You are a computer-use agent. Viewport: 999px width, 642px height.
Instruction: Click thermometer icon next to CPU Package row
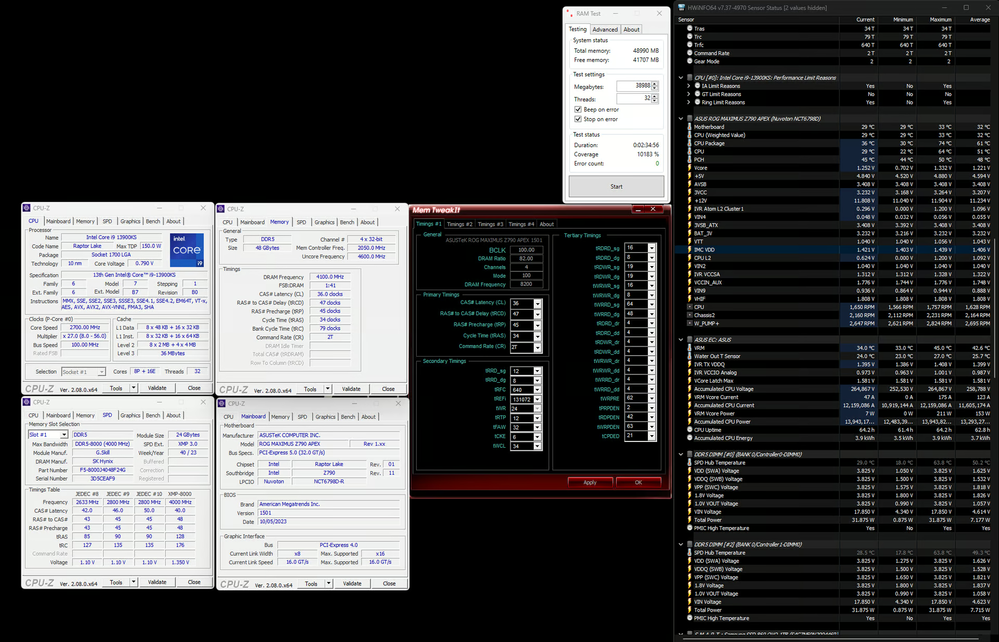[x=689, y=143]
